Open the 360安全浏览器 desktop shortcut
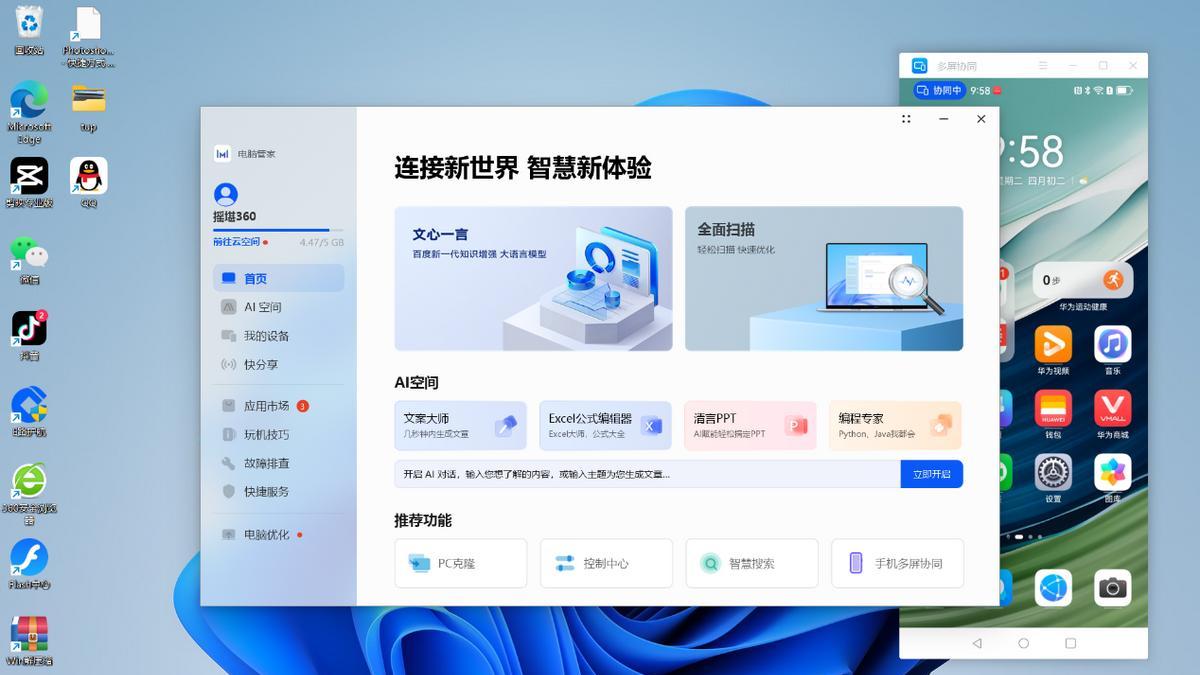 point(29,494)
